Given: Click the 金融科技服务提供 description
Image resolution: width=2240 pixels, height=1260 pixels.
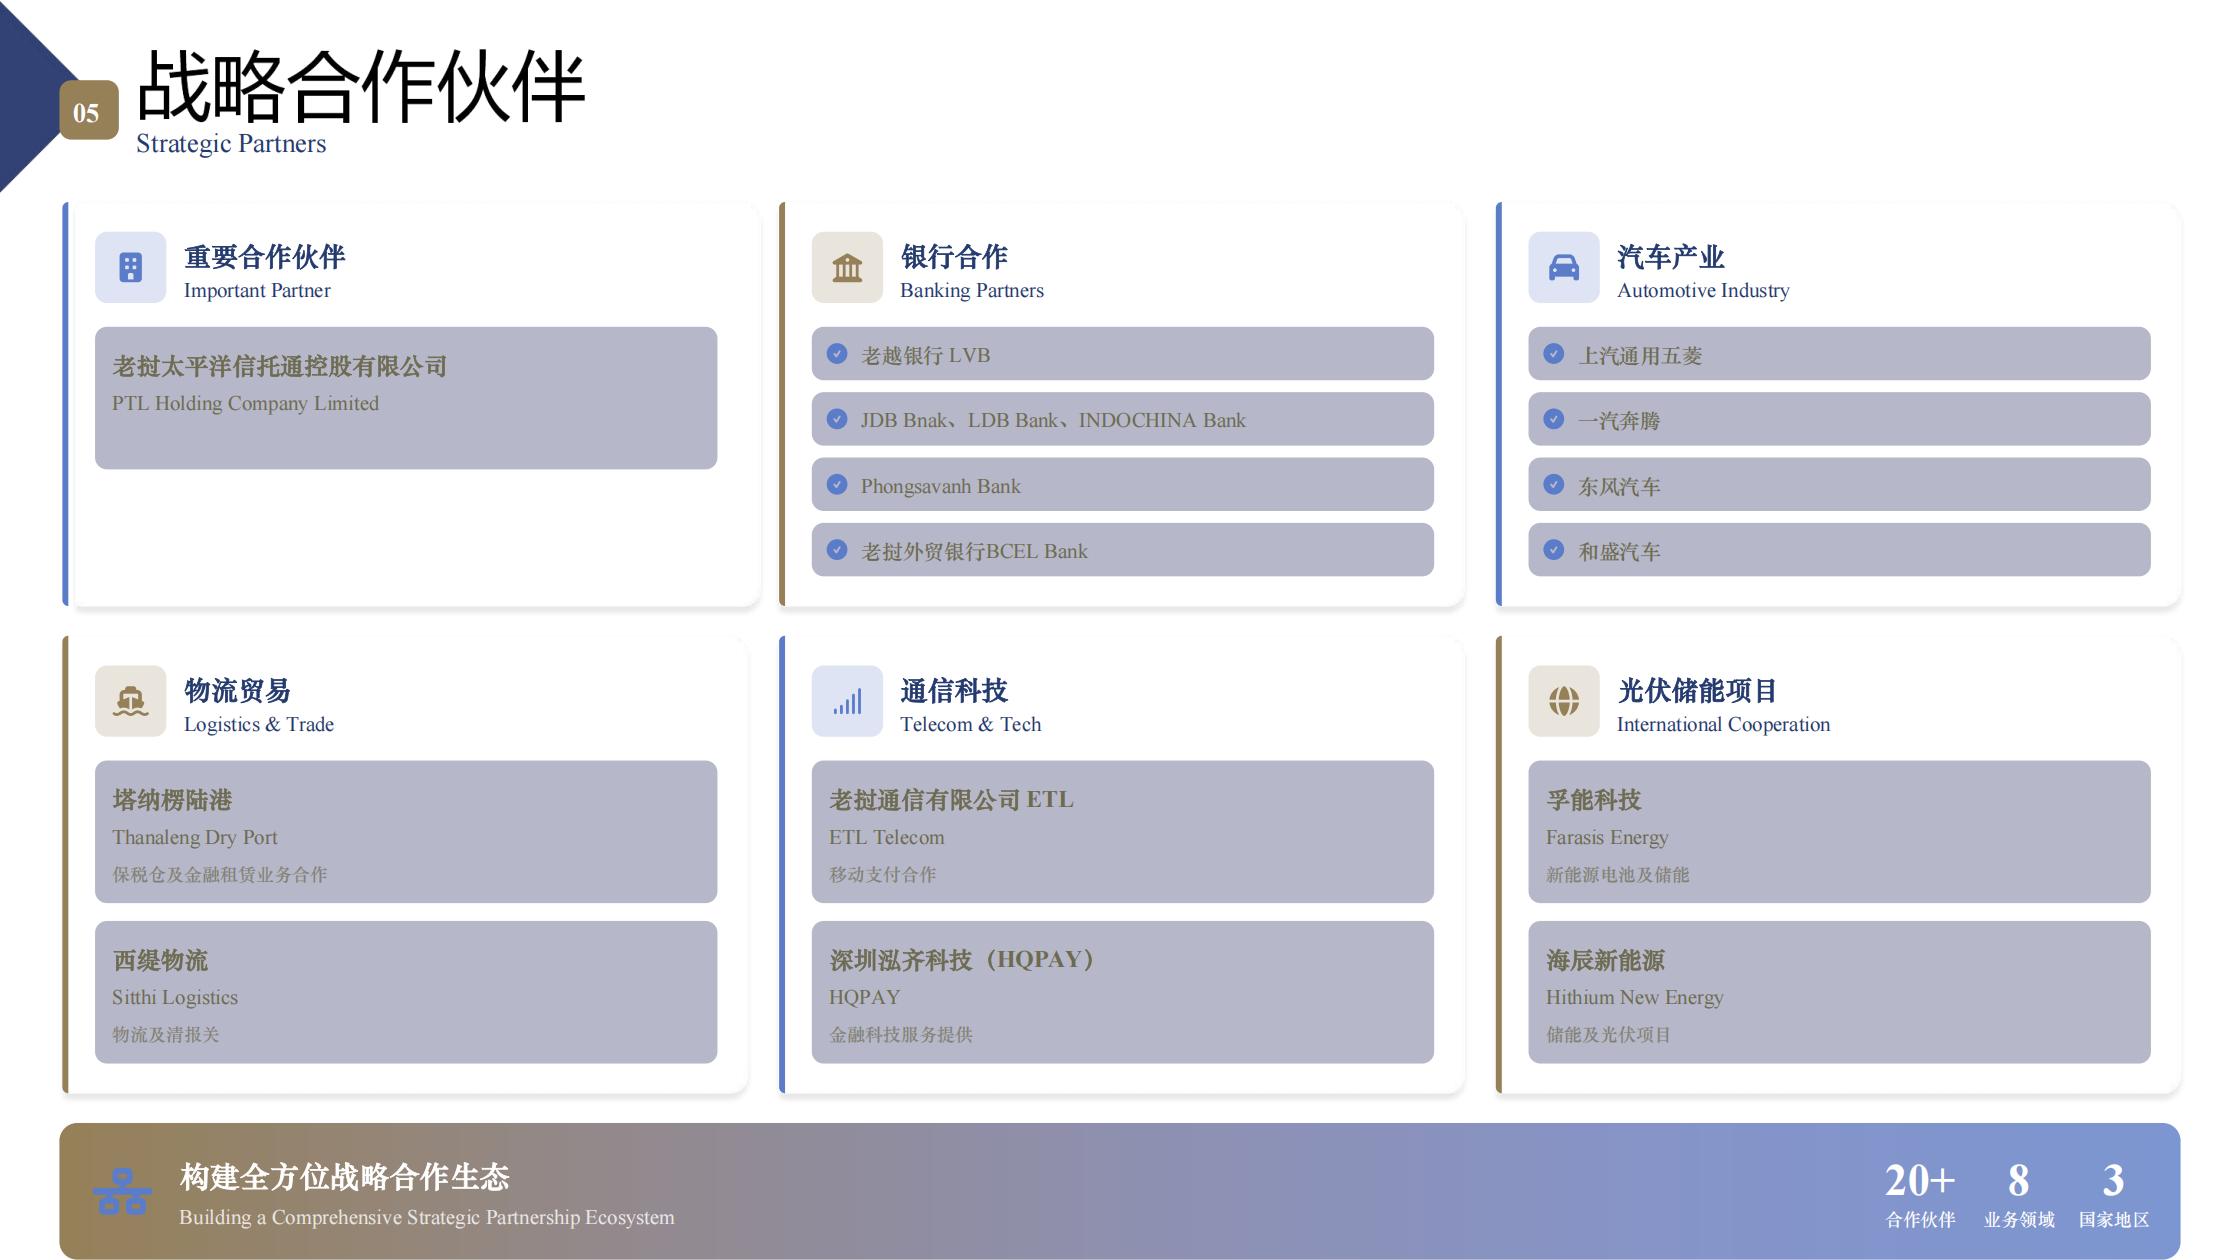Looking at the screenshot, I should (x=901, y=1035).
